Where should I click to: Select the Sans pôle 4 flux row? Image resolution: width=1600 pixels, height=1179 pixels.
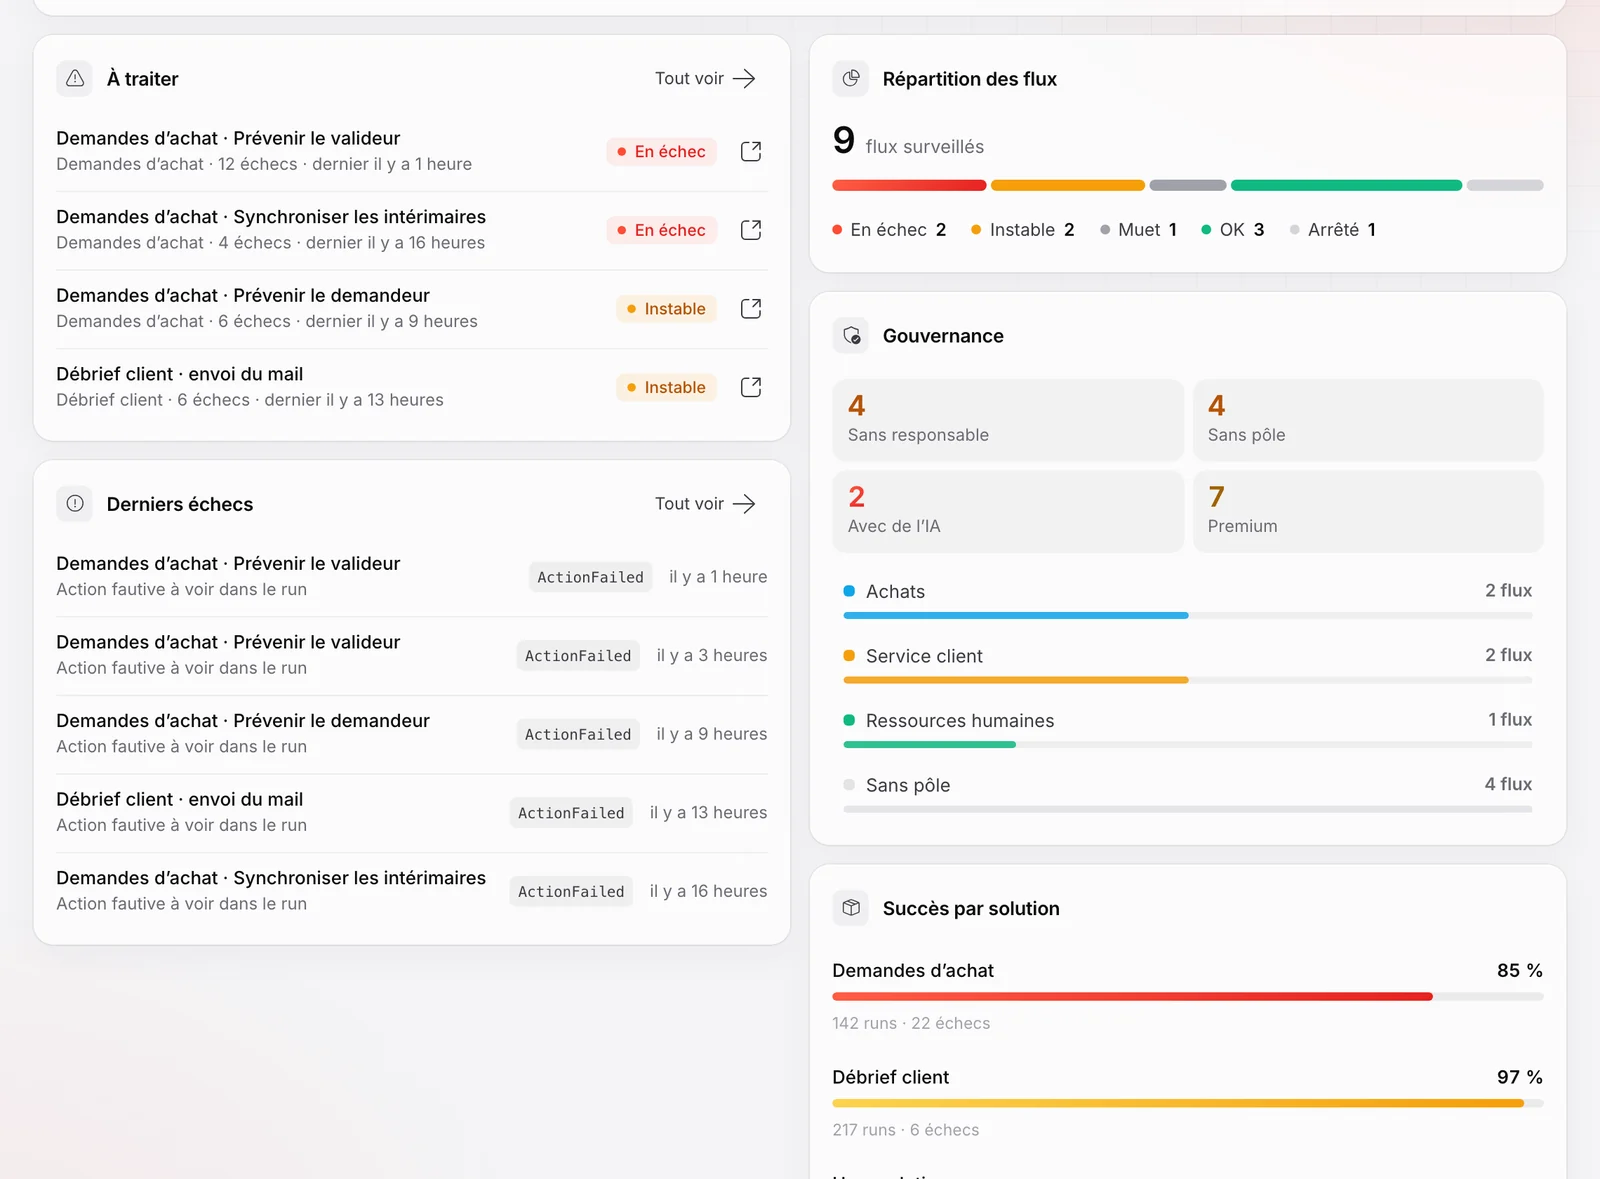pos(1188,794)
